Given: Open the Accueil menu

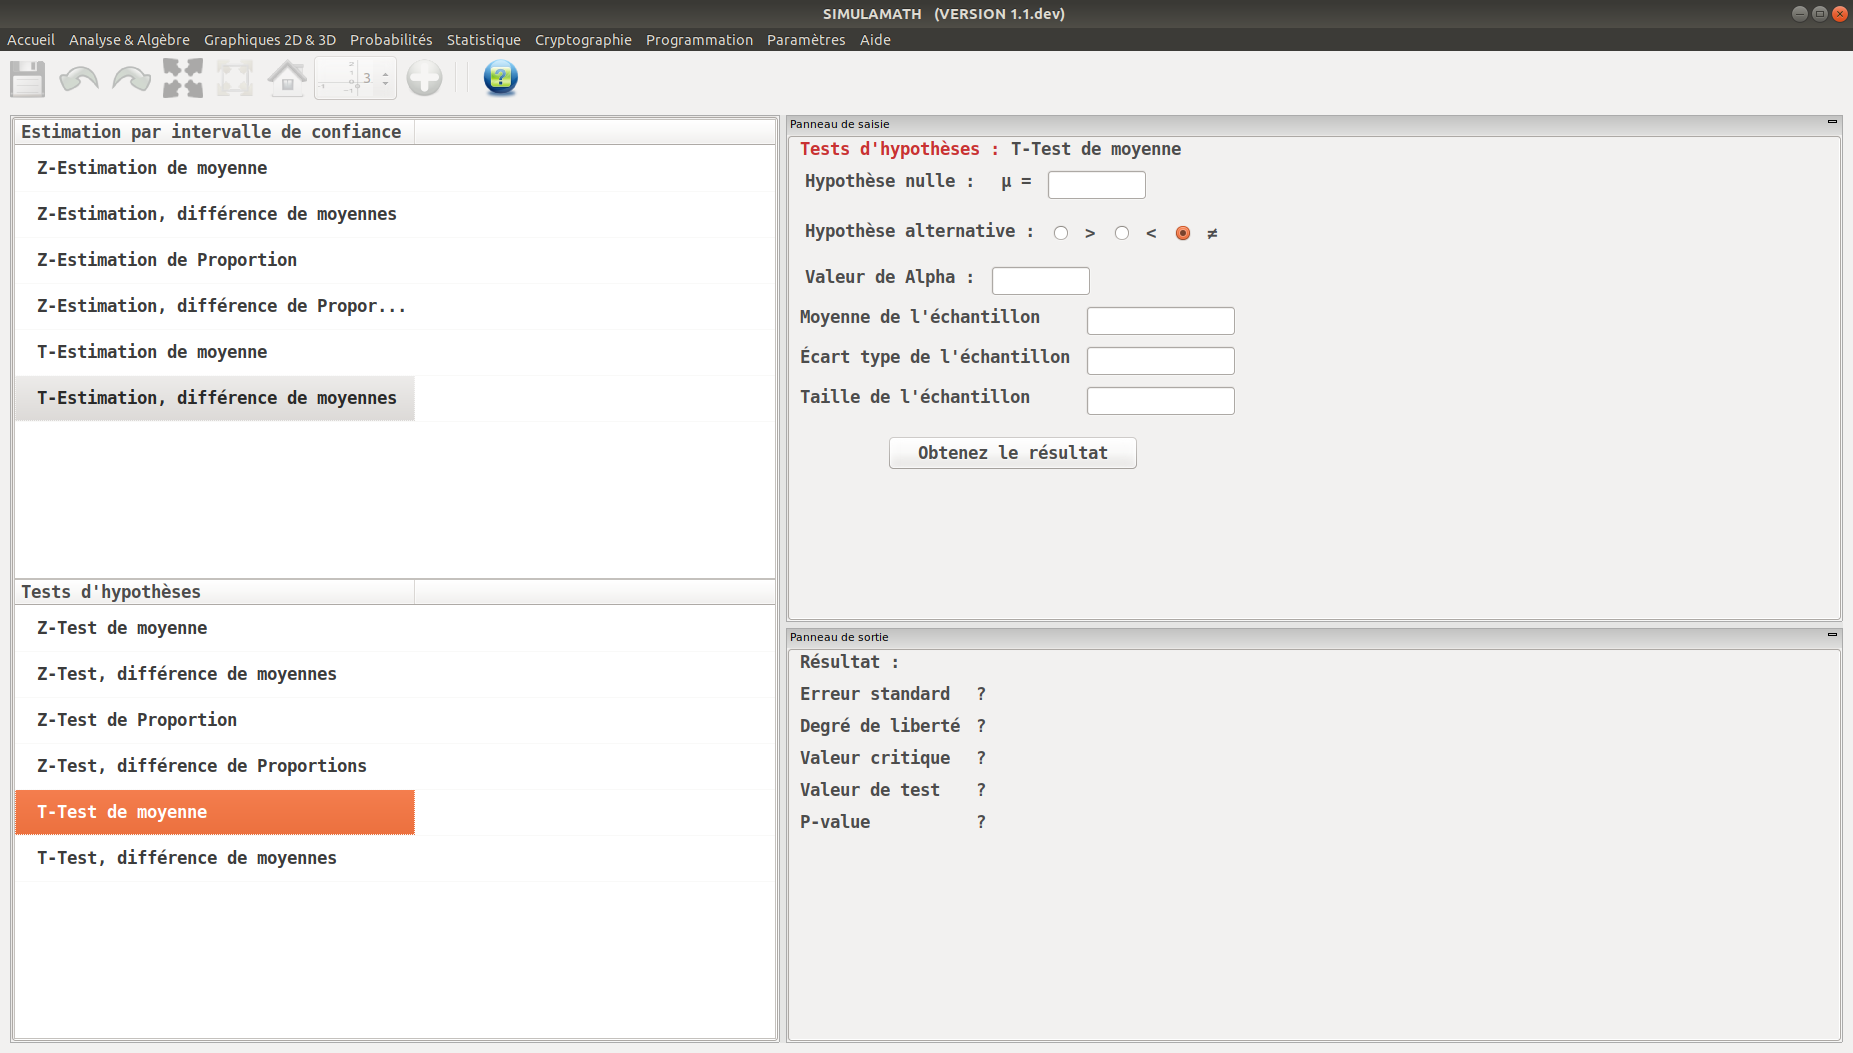Looking at the screenshot, I should pos(31,40).
